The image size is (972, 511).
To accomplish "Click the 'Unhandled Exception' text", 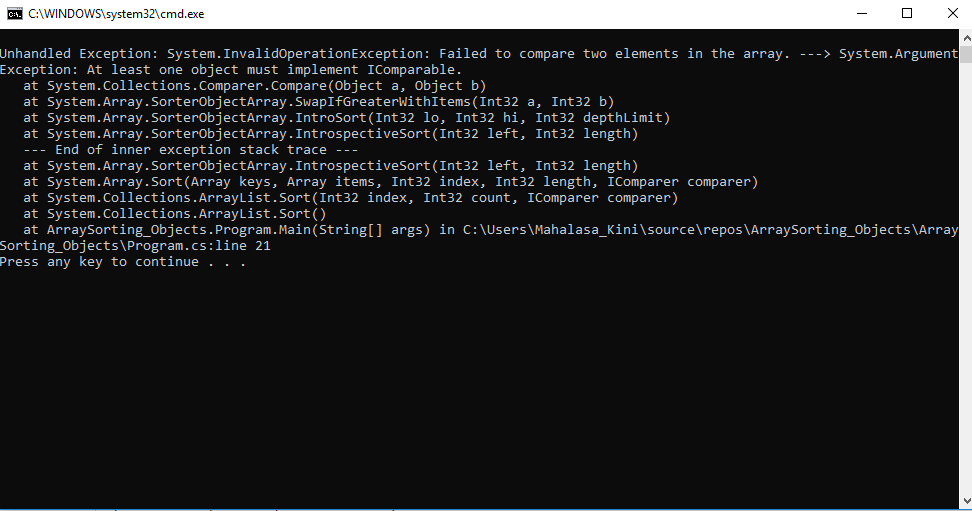I will tap(75, 53).
